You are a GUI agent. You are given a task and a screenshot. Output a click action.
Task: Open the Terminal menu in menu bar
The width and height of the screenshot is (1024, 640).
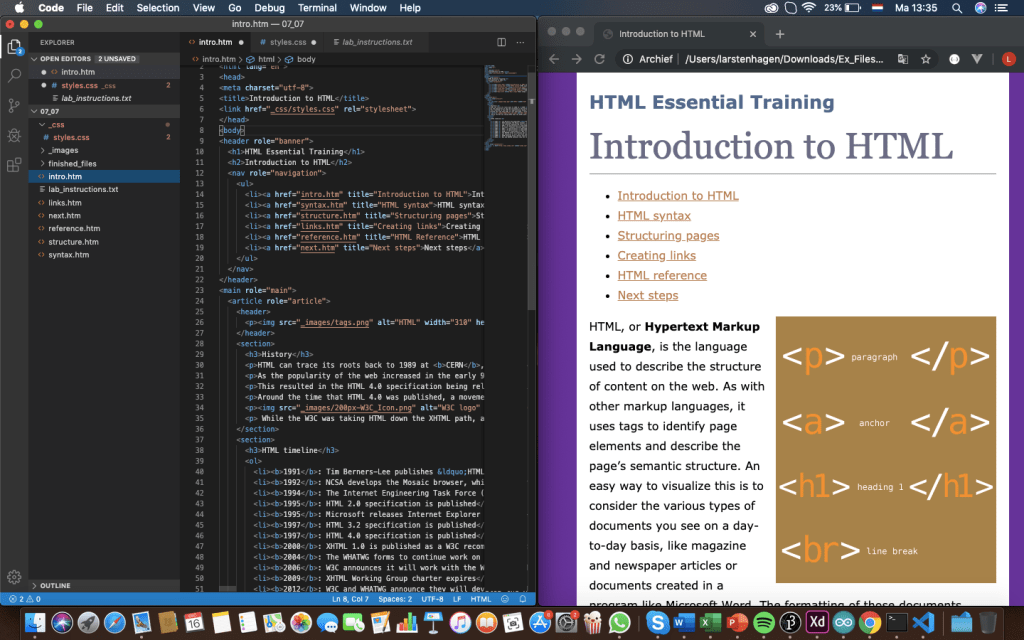(x=317, y=7)
